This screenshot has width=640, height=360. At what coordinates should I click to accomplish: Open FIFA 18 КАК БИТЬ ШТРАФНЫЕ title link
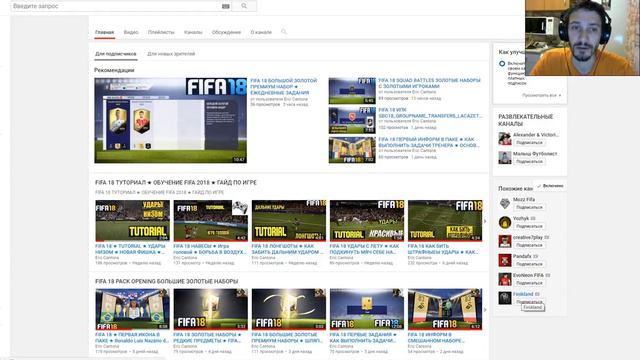click(x=443, y=249)
